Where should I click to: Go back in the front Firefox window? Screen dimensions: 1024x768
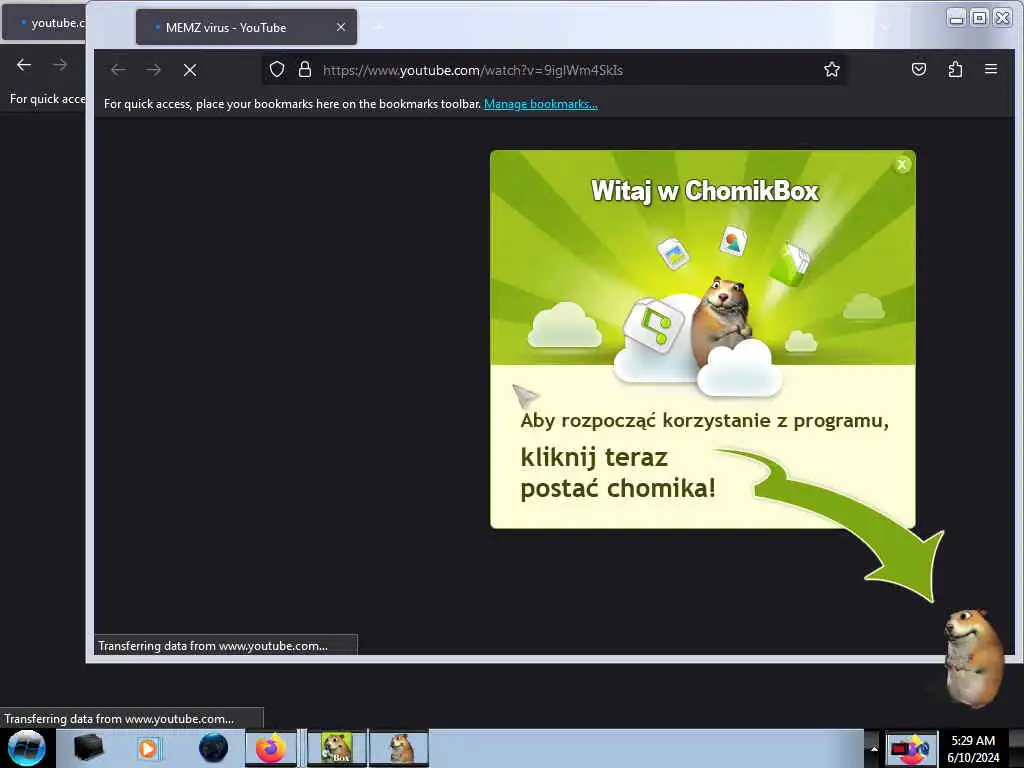pos(118,70)
